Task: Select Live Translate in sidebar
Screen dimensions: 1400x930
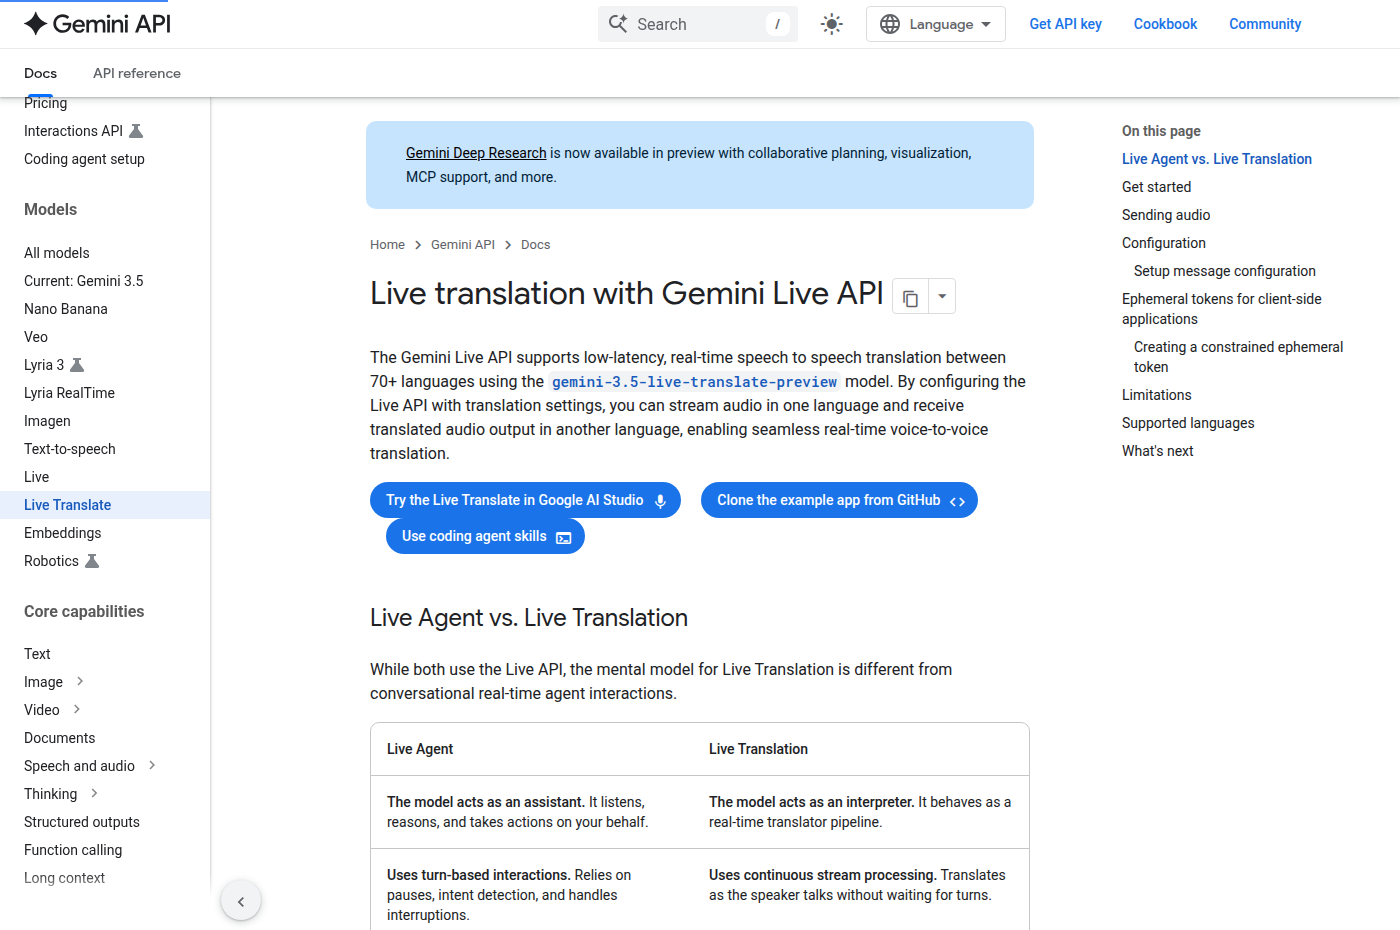Action: click(x=105, y=505)
